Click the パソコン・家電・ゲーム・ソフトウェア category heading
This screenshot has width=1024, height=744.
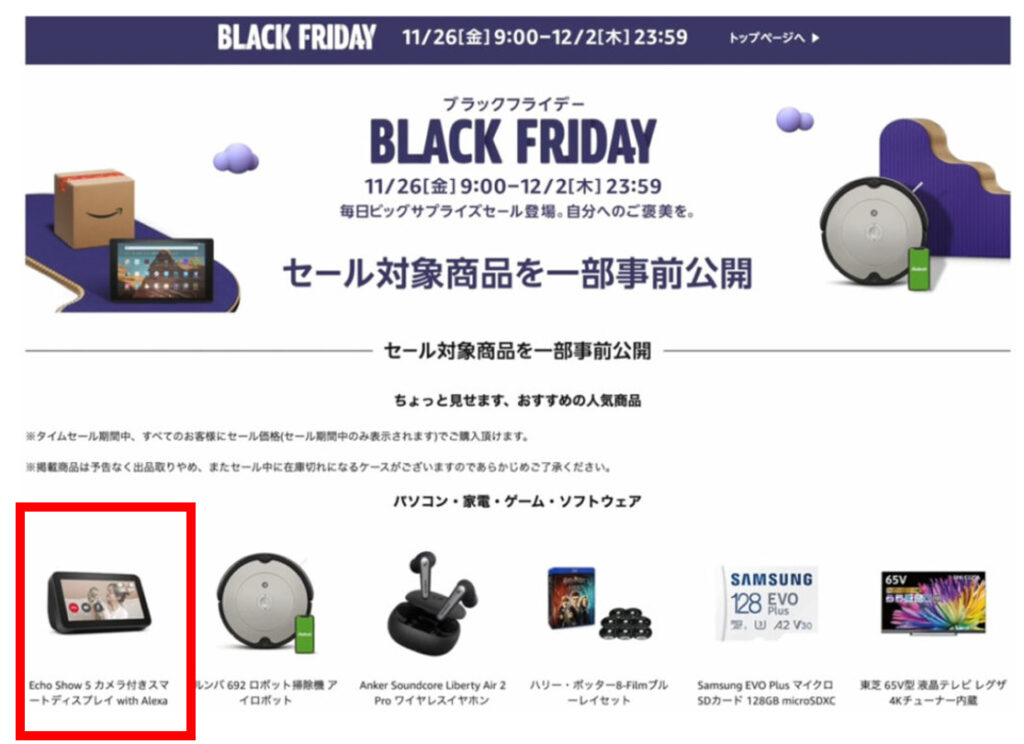coord(517,501)
